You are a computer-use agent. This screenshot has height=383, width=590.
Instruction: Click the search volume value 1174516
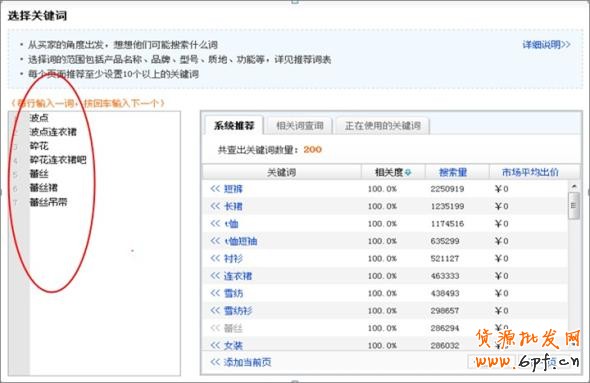pos(447,223)
